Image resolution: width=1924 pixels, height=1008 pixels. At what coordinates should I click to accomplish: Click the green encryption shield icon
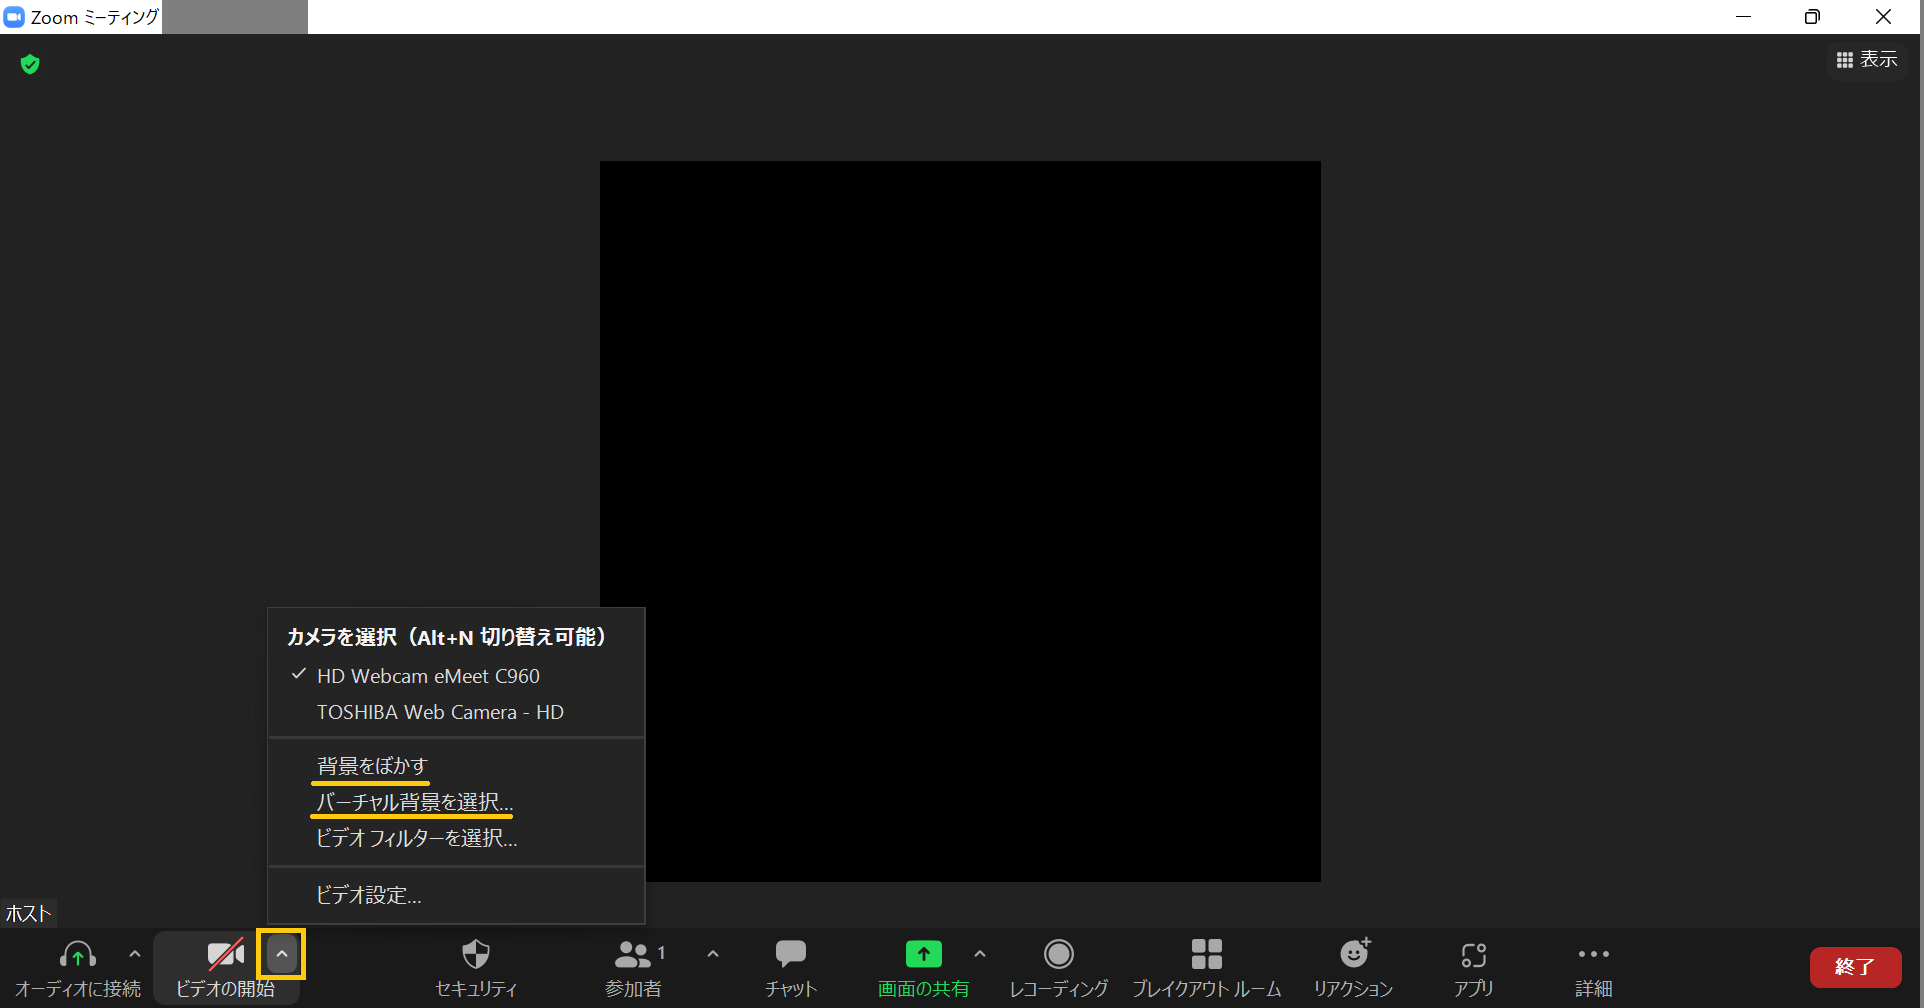(30, 65)
